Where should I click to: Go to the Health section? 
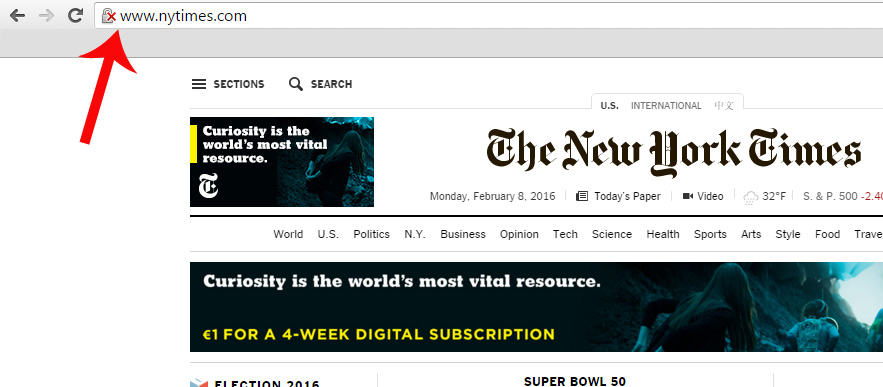tap(663, 234)
